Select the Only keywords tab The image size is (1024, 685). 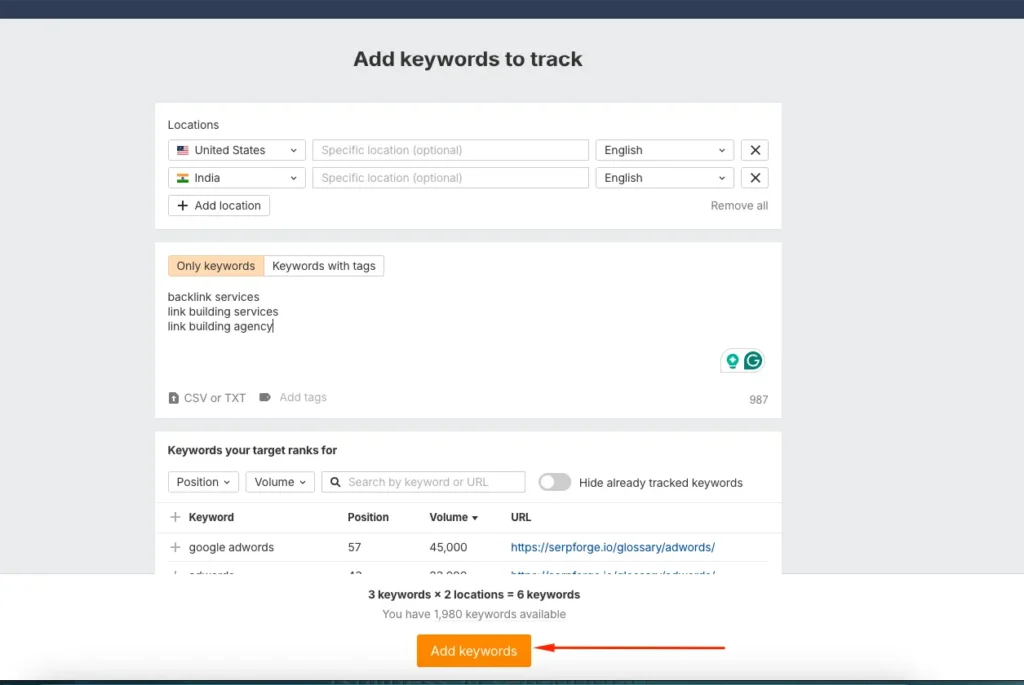[215, 265]
